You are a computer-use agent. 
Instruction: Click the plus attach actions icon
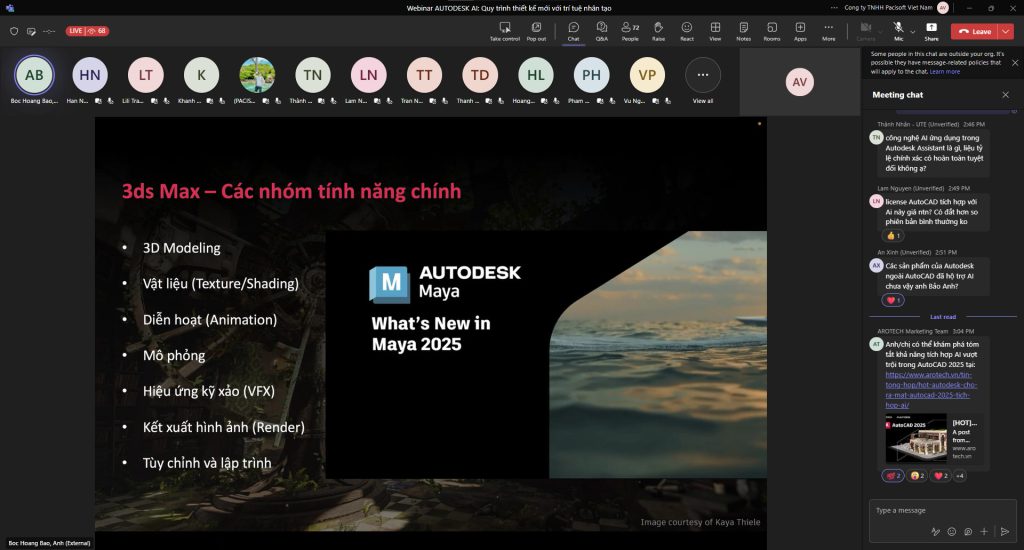(984, 532)
